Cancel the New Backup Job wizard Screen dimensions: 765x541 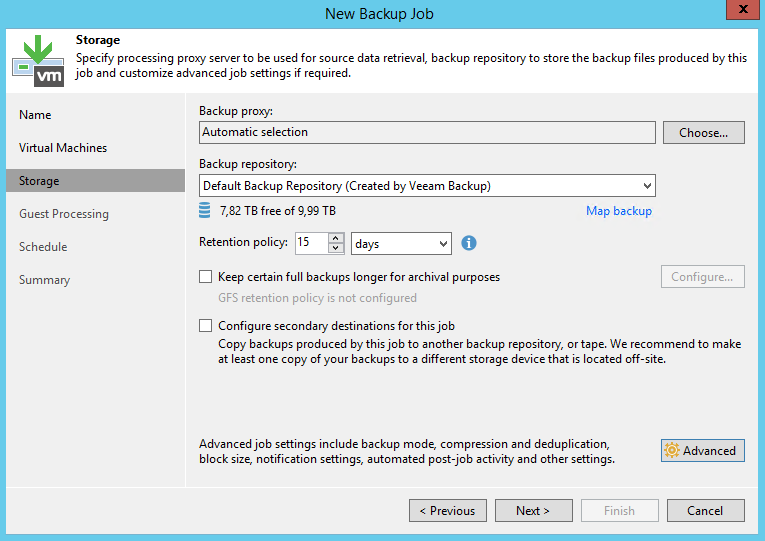point(705,511)
